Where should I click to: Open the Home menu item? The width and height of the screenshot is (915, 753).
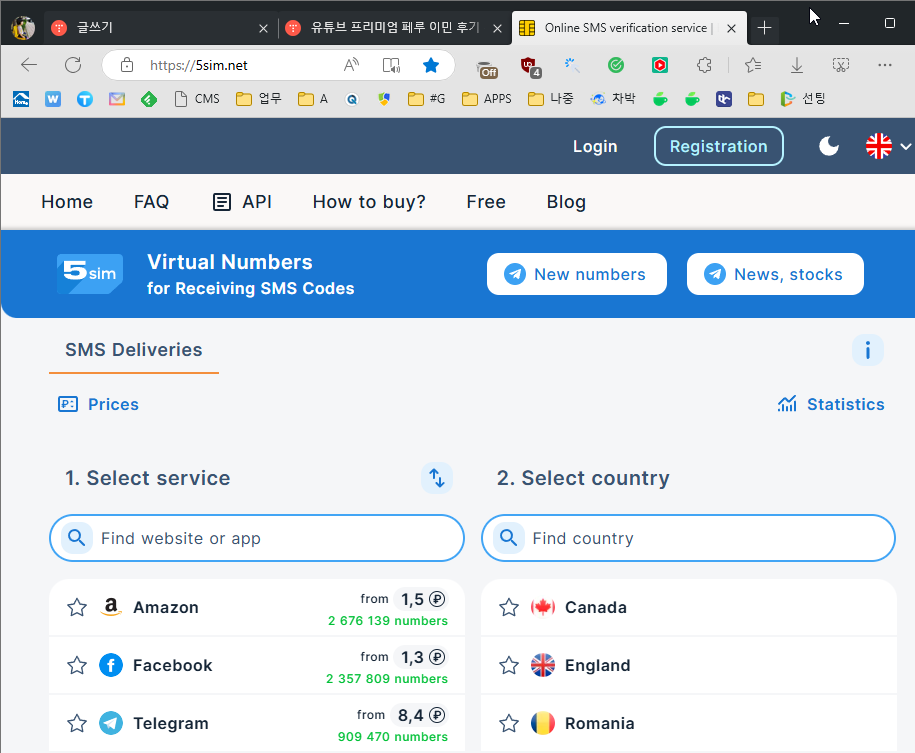[67, 202]
